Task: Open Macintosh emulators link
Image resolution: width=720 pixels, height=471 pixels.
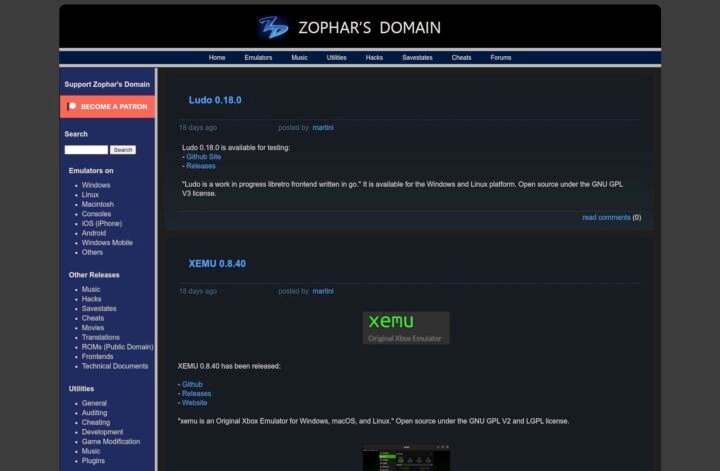Action: [97, 204]
